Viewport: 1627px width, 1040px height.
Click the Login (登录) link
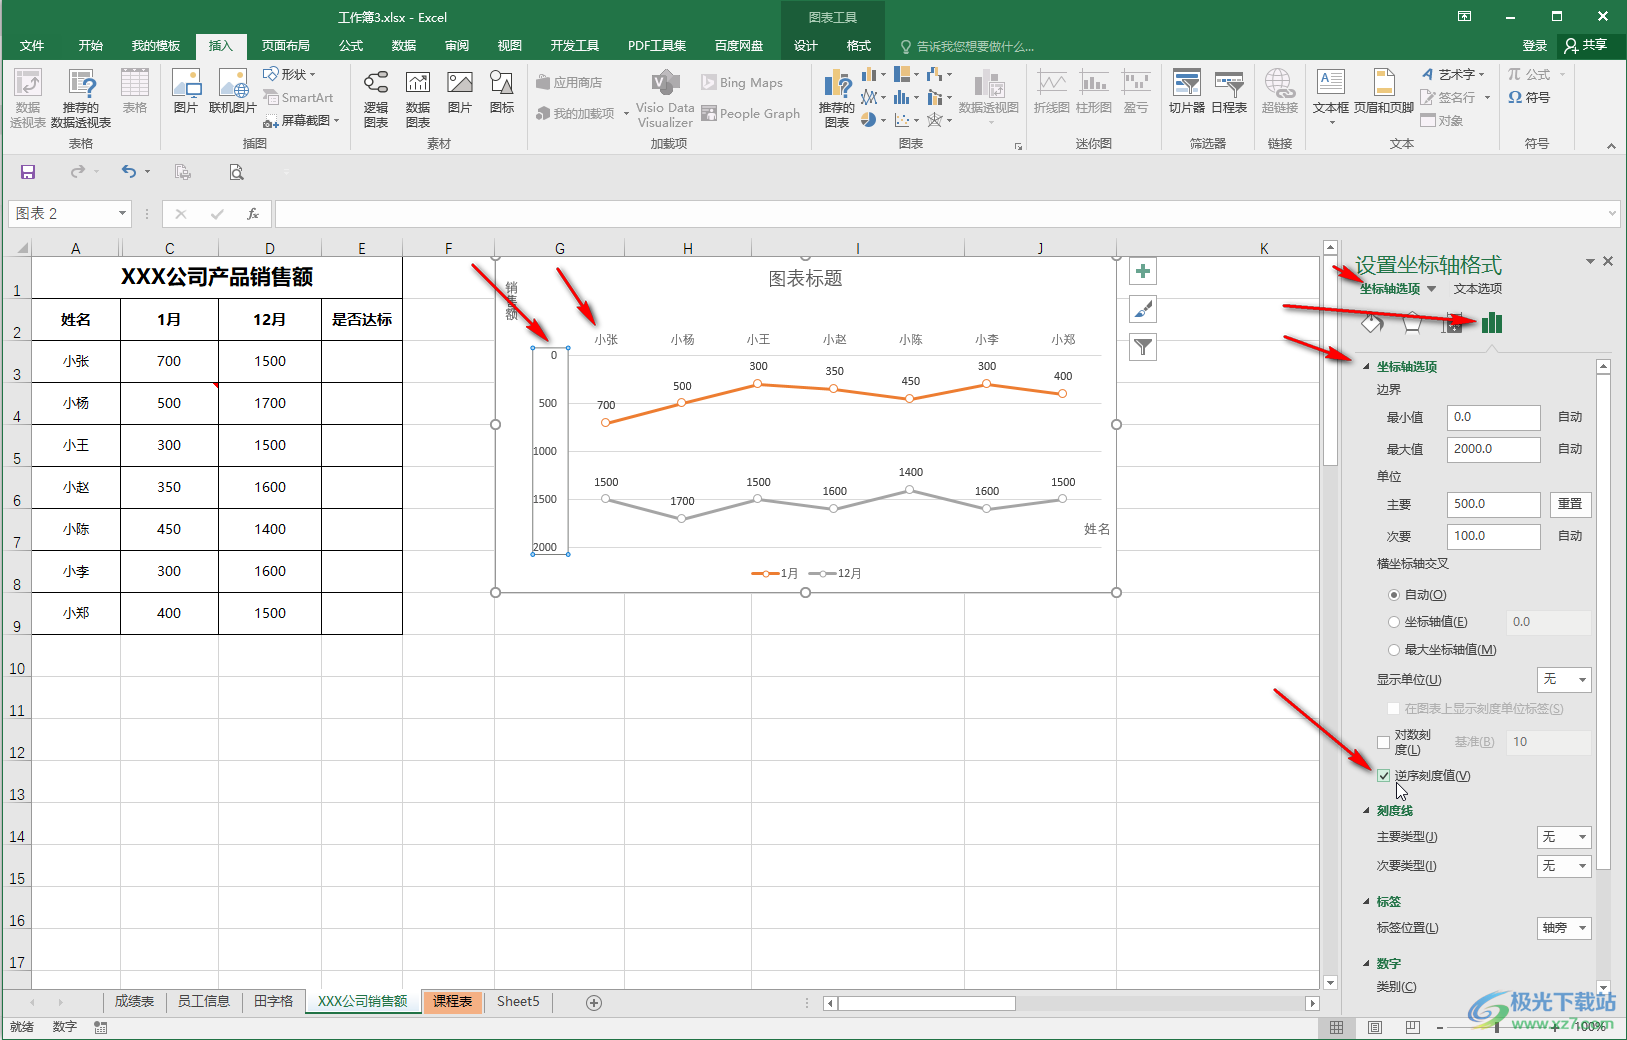coord(1534,46)
